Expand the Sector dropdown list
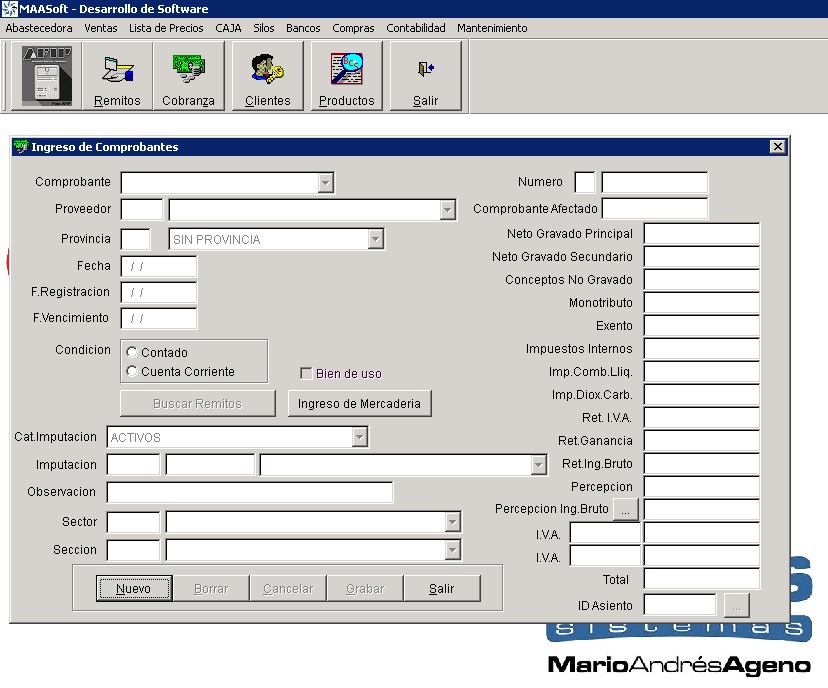 point(452,523)
